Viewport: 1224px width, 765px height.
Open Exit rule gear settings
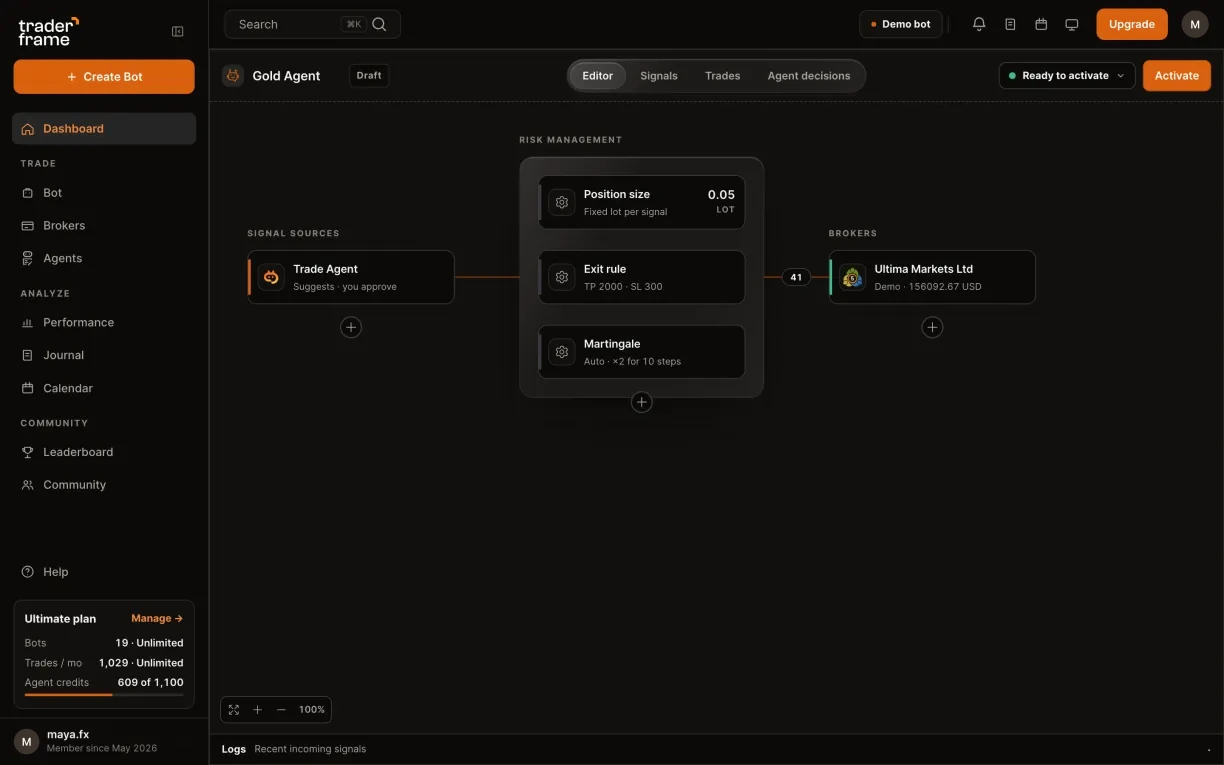pyautogui.click(x=562, y=277)
